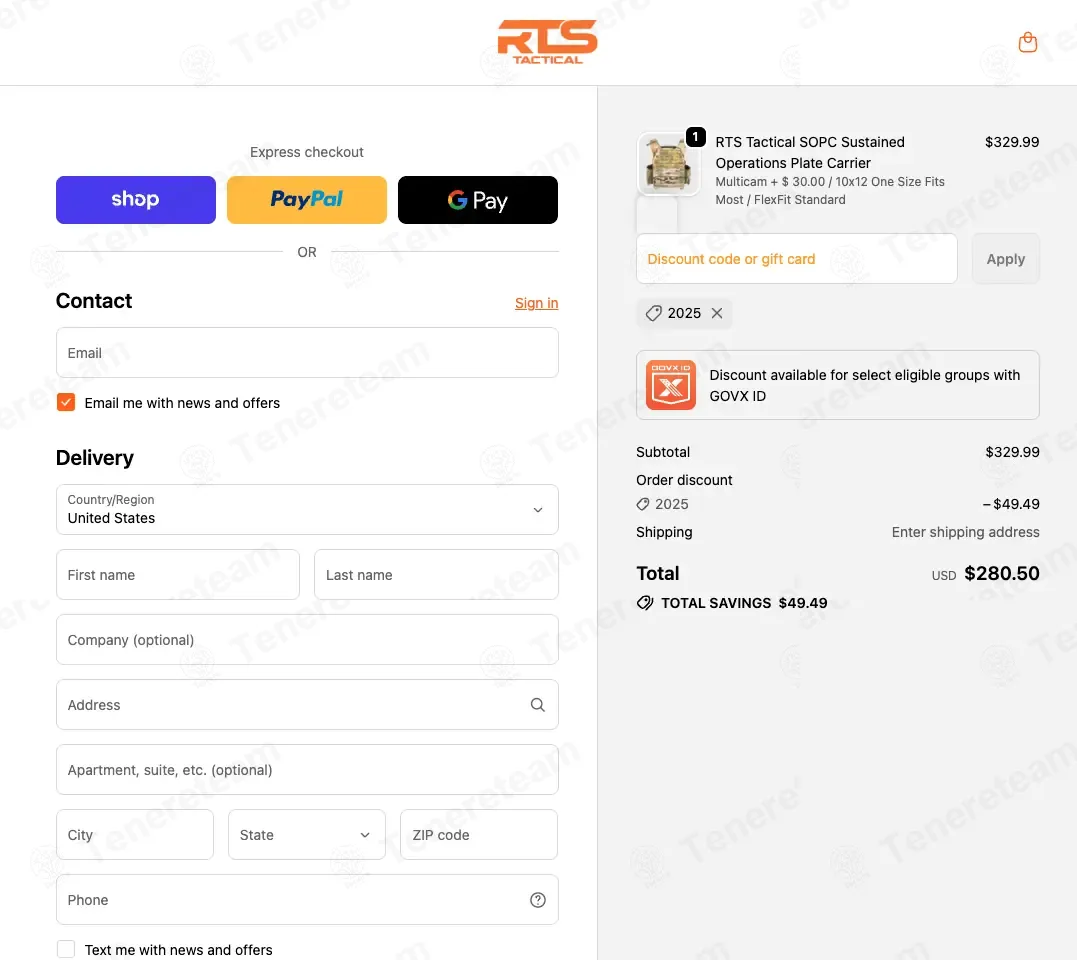Click the Address input field
This screenshot has height=960, width=1077.
point(307,705)
